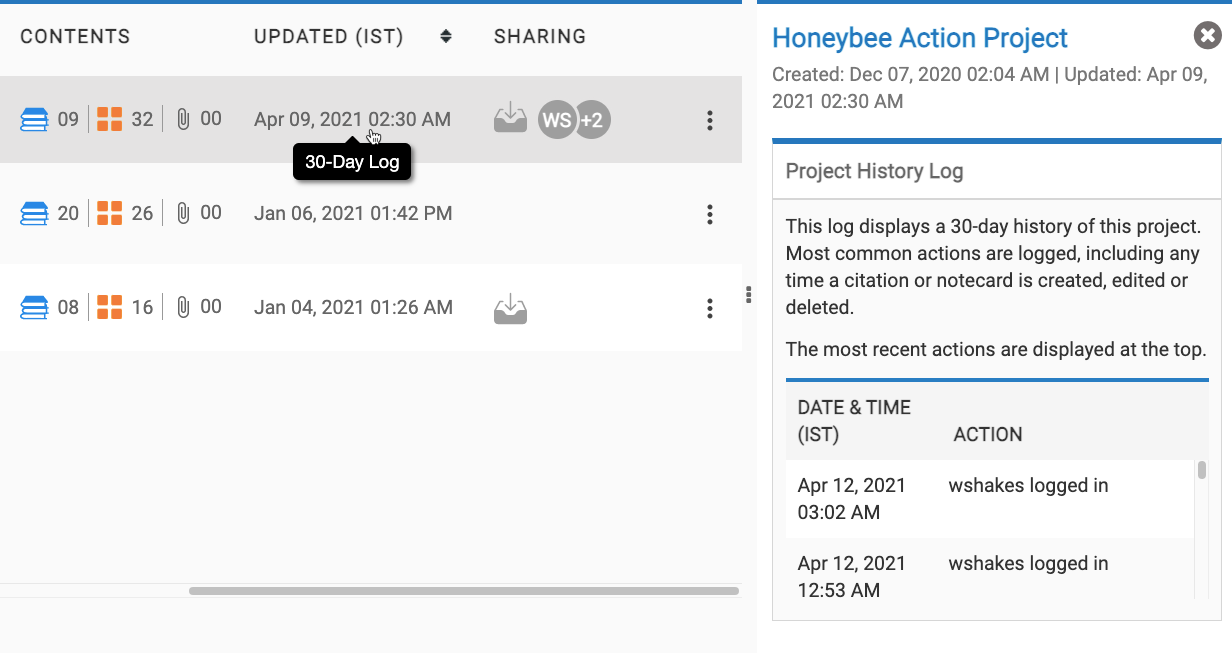Open the first row's three-dot options menu
The image size is (1232, 653).
pyautogui.click(x=709, y=121)
